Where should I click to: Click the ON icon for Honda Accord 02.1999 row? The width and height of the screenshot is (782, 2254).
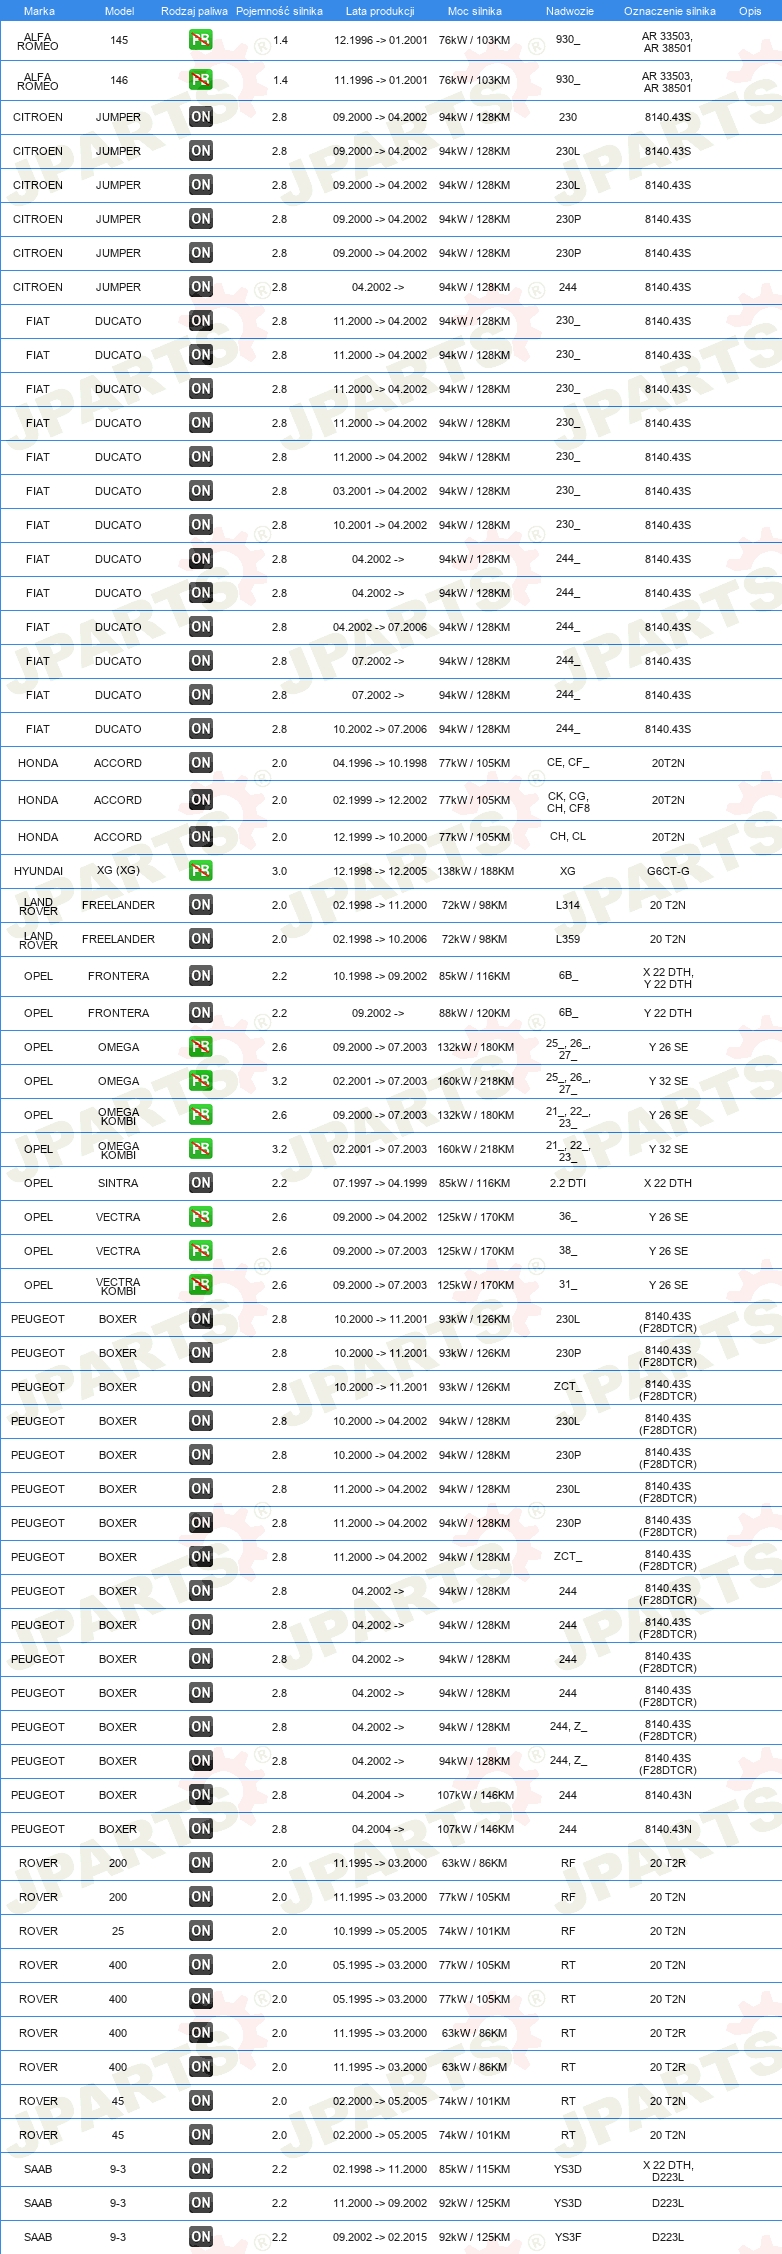pos(200,800)
